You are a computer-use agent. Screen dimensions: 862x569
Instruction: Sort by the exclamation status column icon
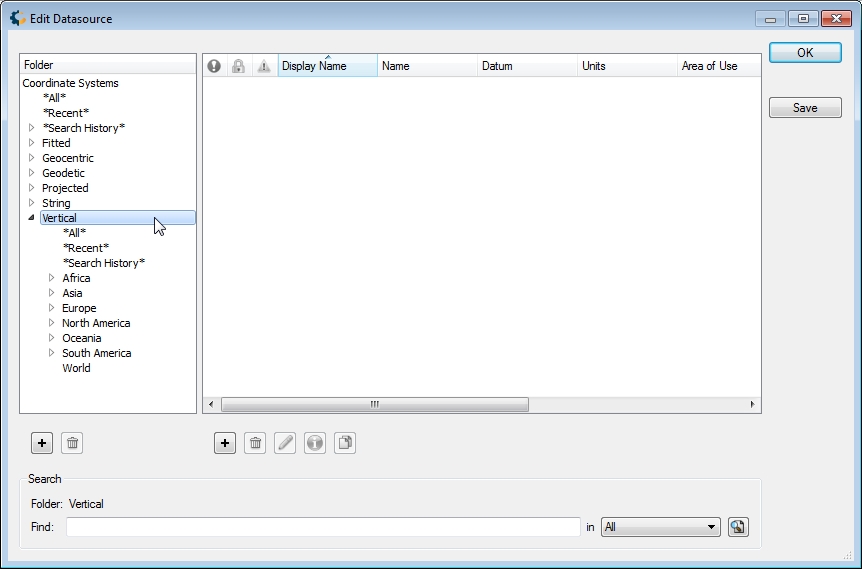[x=214, y=66]
